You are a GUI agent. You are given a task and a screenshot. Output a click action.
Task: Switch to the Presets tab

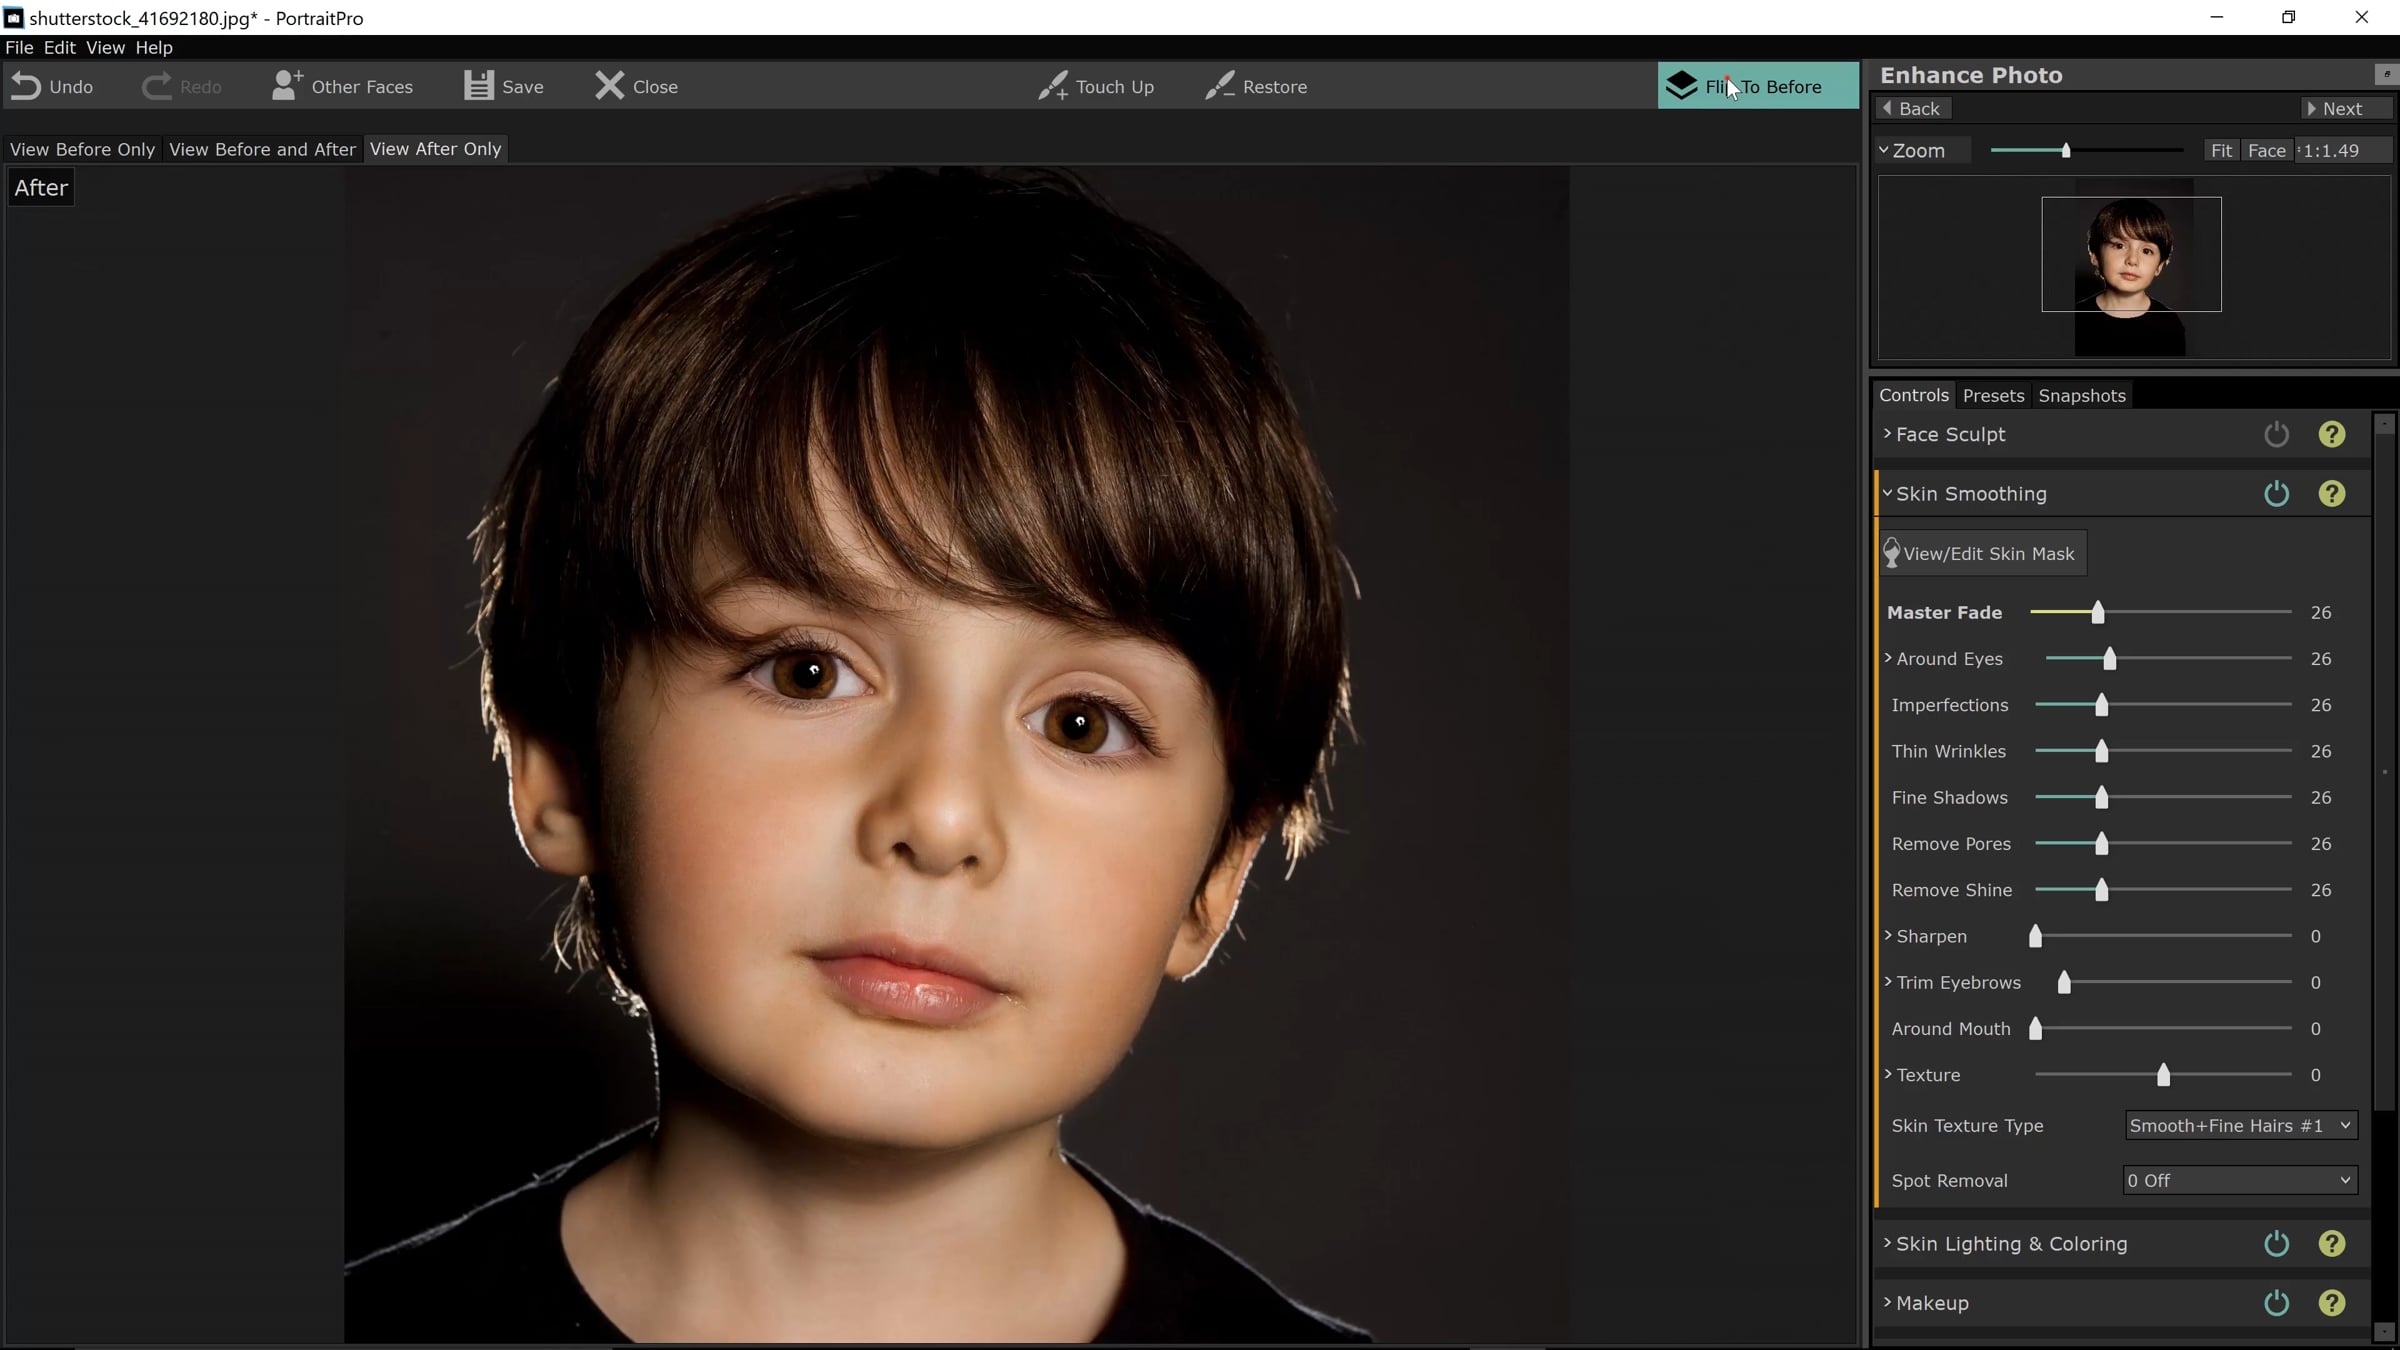coord(1993,396)
